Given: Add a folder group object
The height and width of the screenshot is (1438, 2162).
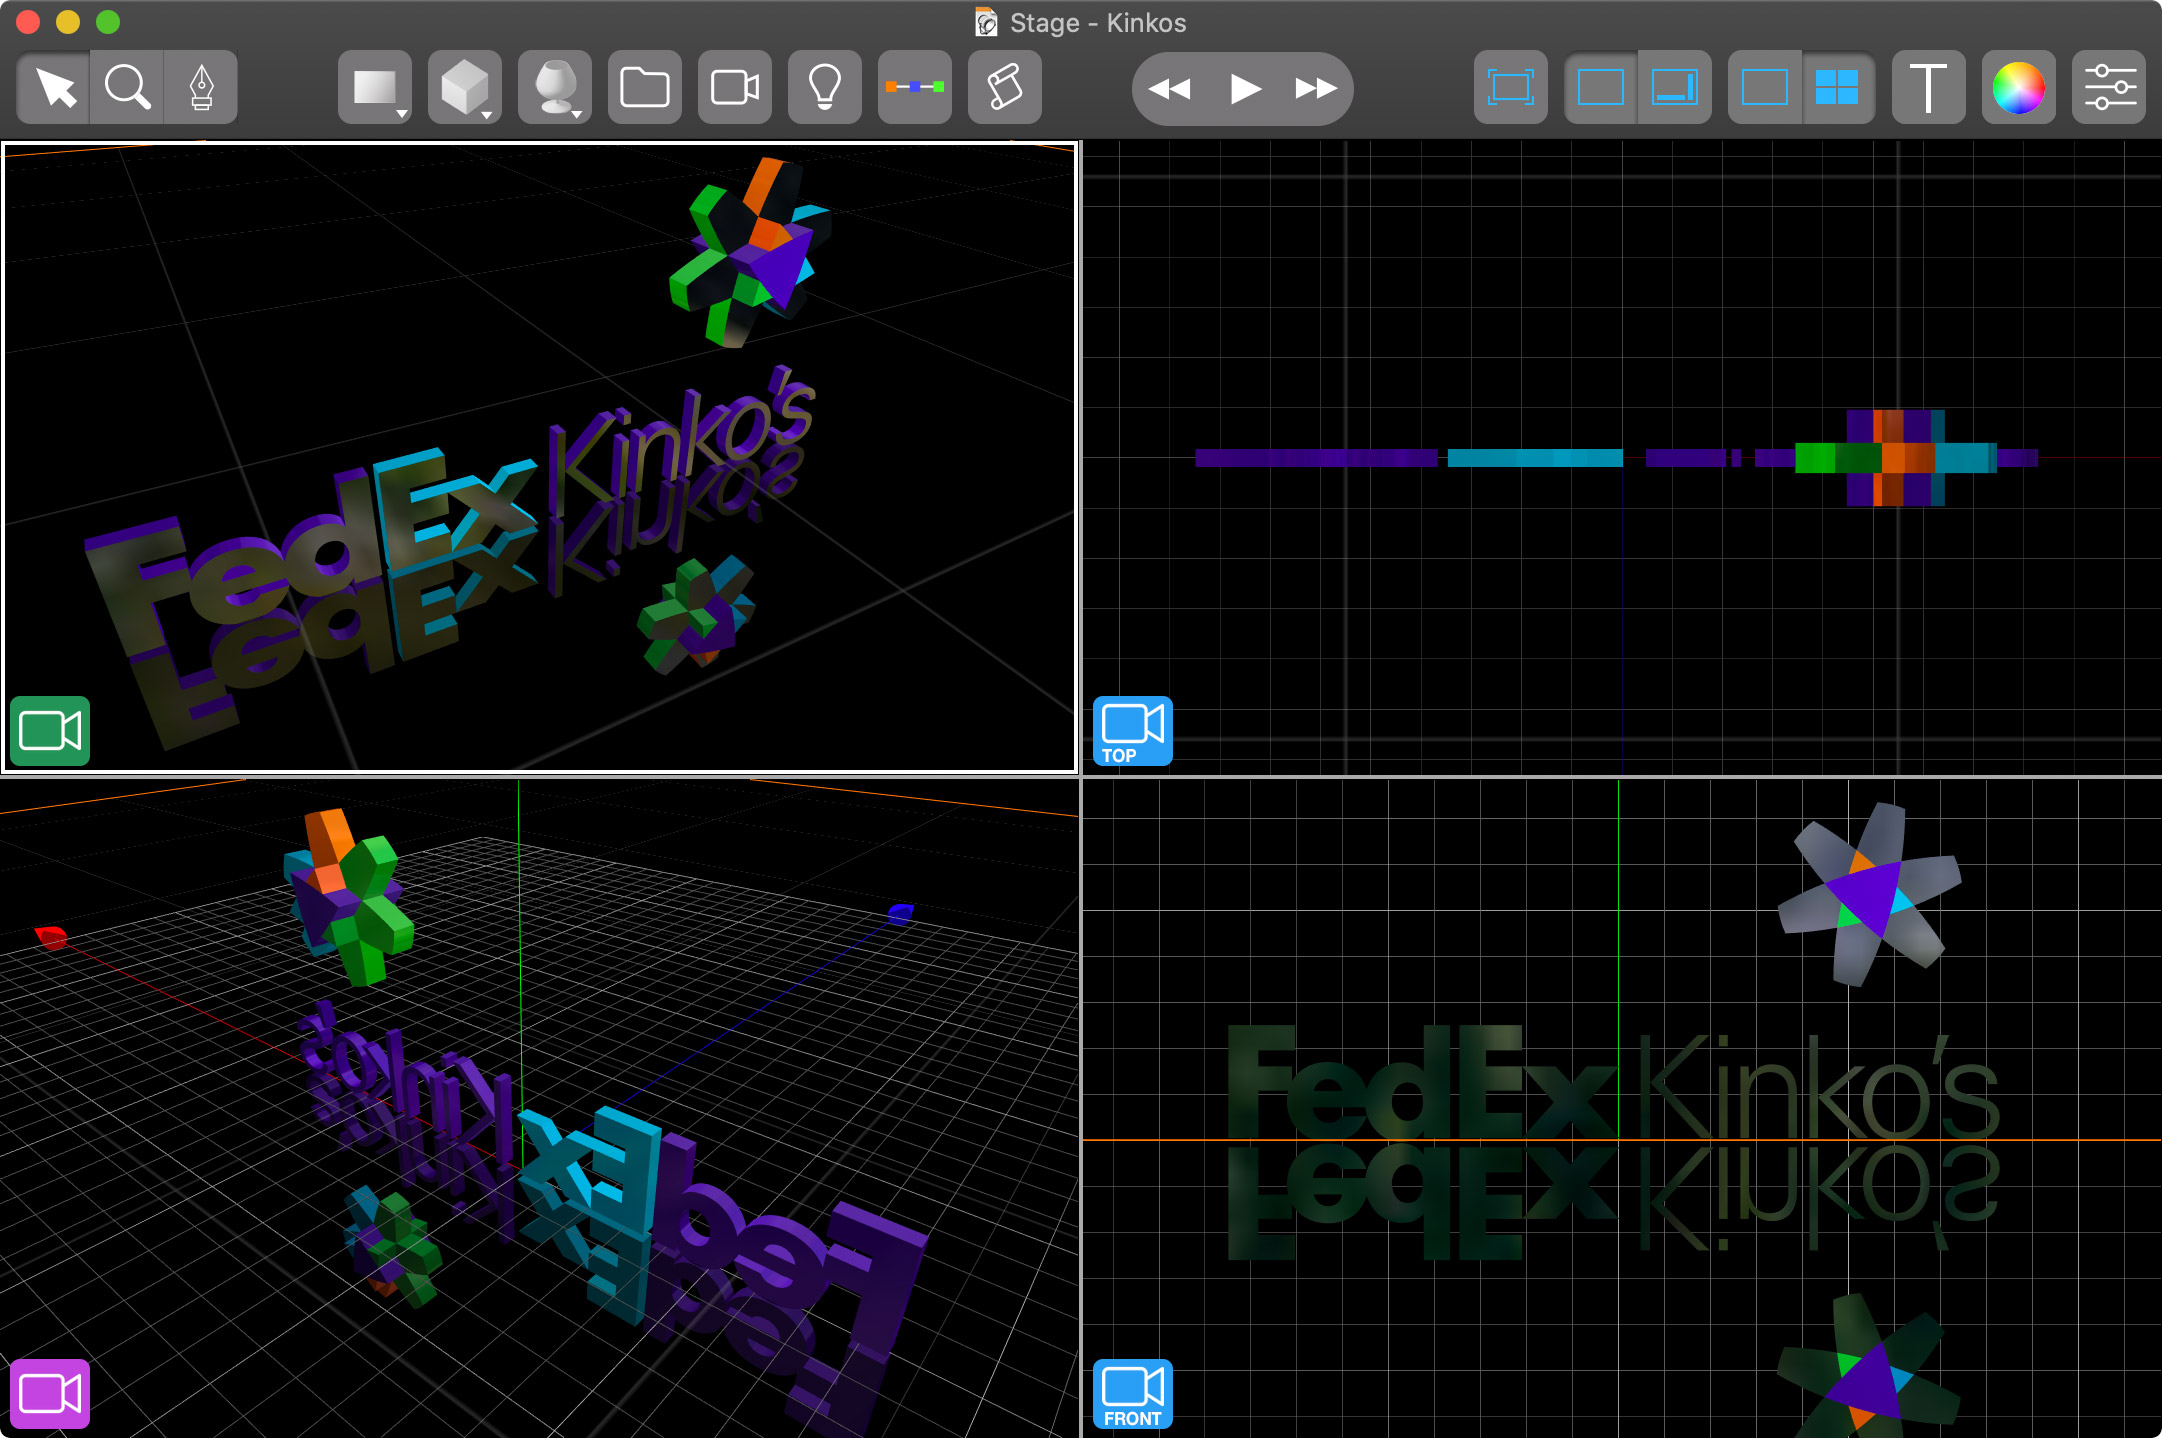Looking at the screenshot, I should 645,88.
